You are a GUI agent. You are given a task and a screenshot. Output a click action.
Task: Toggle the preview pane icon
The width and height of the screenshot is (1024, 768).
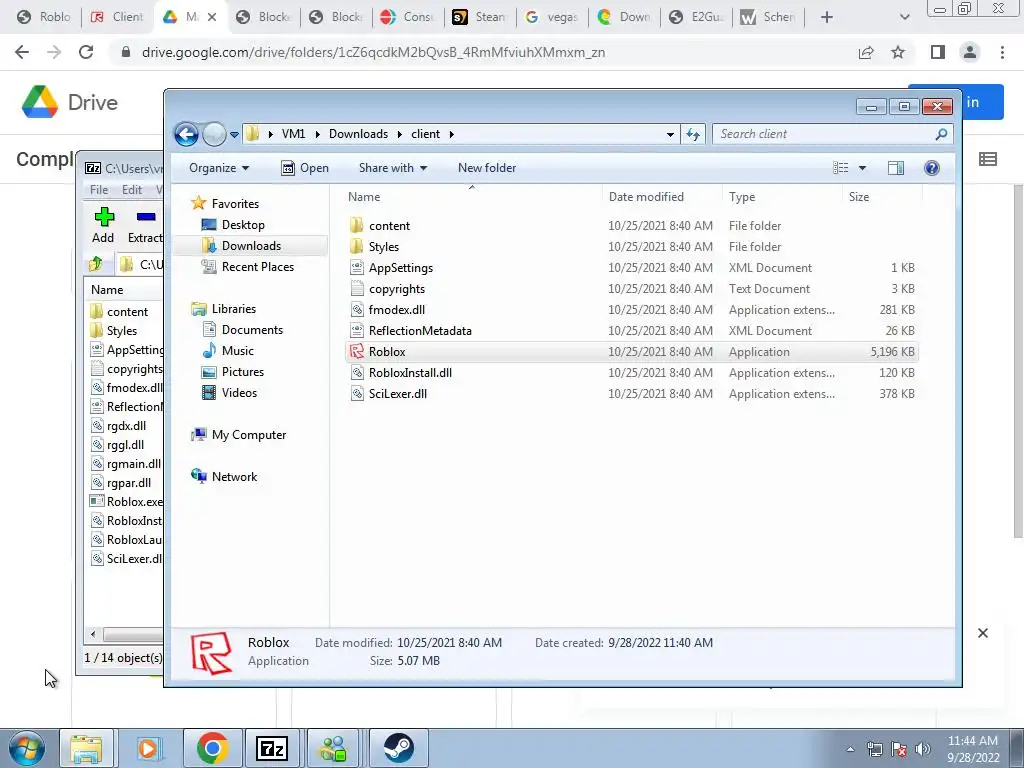coord(896,168)
